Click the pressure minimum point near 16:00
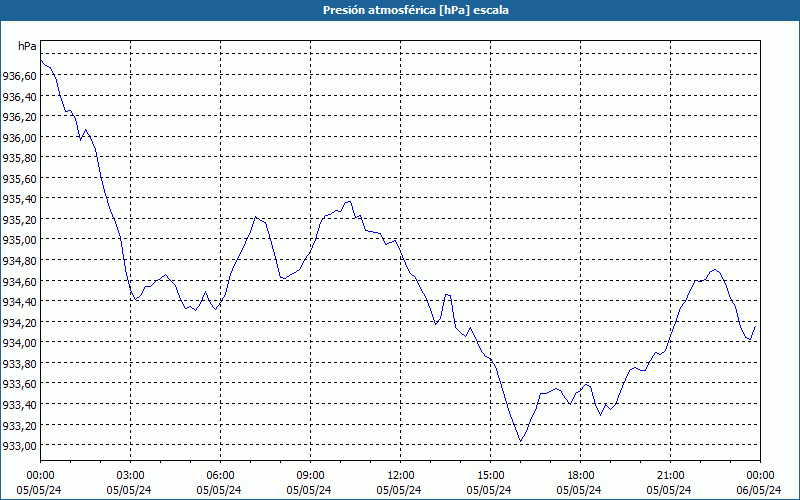 pyautogui.click(x=520, y=441)
